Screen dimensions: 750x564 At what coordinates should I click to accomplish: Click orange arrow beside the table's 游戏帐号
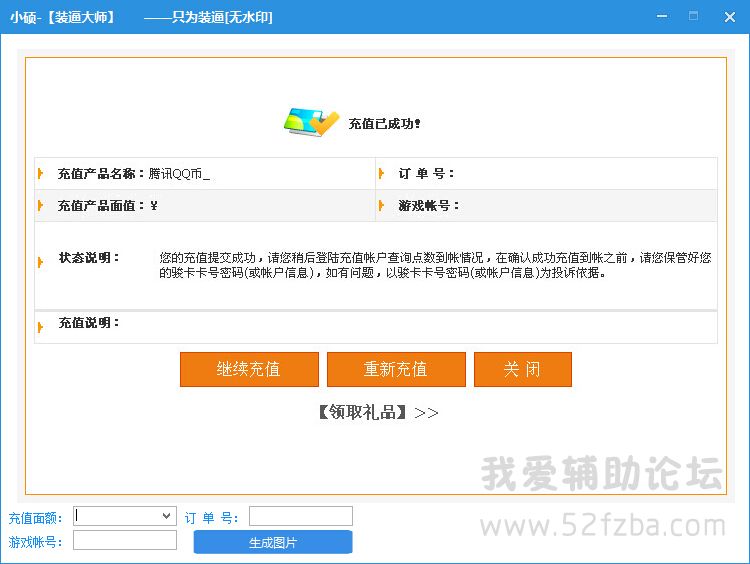pos(381,206)
